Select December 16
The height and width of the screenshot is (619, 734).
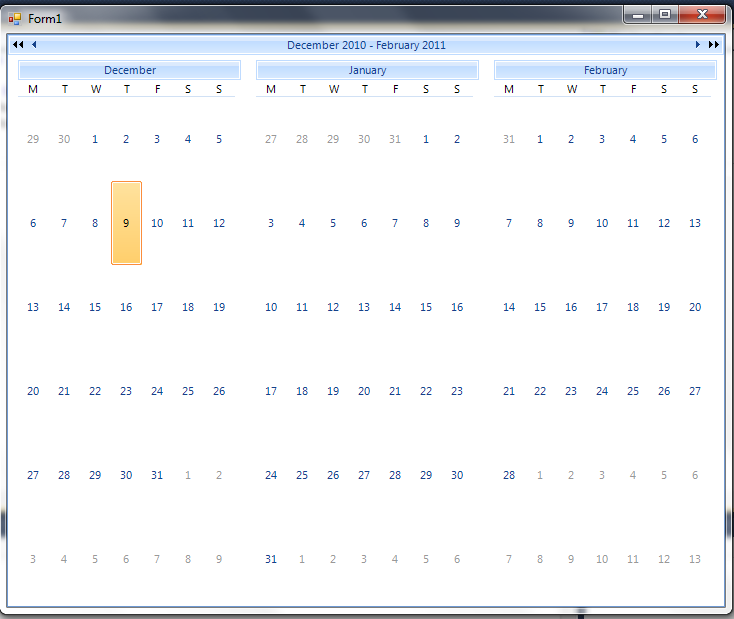tap(126, 307)
